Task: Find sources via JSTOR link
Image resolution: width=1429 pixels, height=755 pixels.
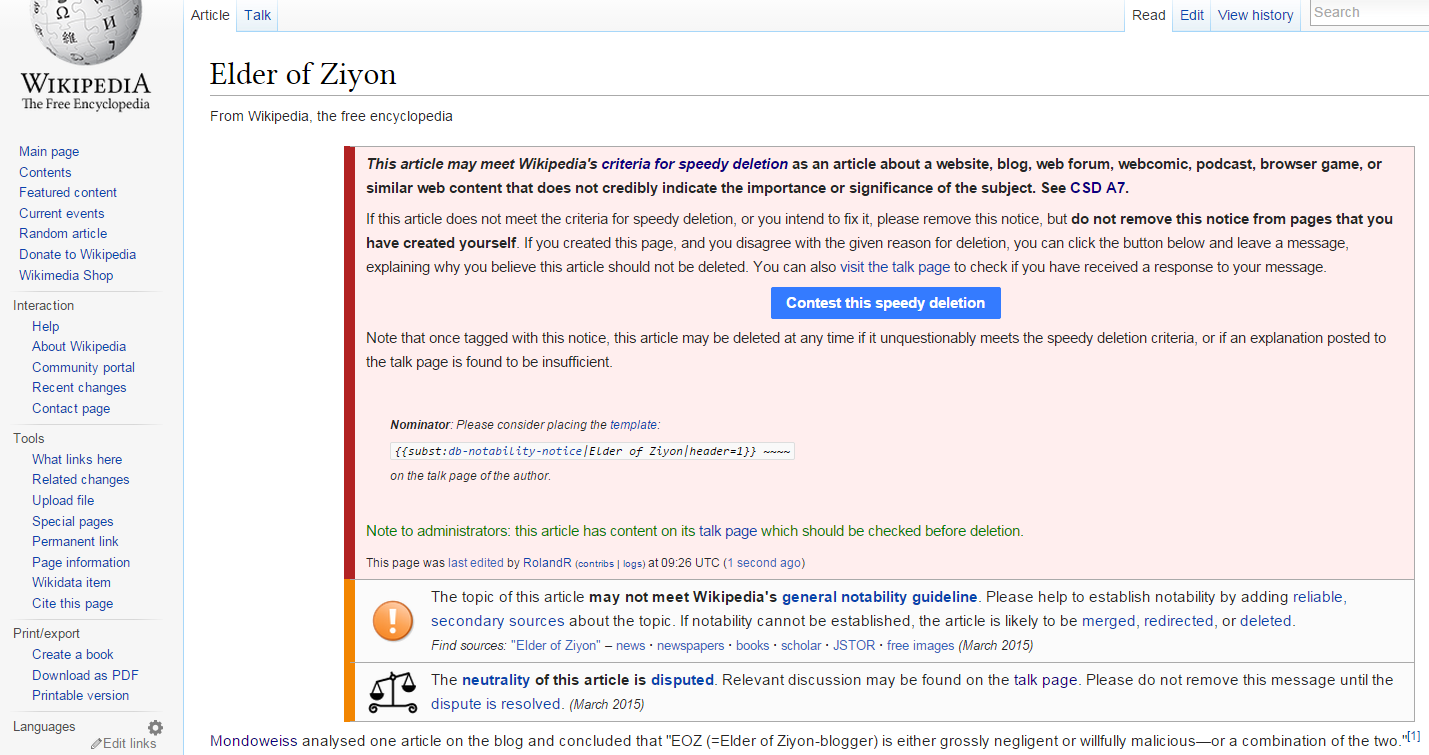Action: 853,646
